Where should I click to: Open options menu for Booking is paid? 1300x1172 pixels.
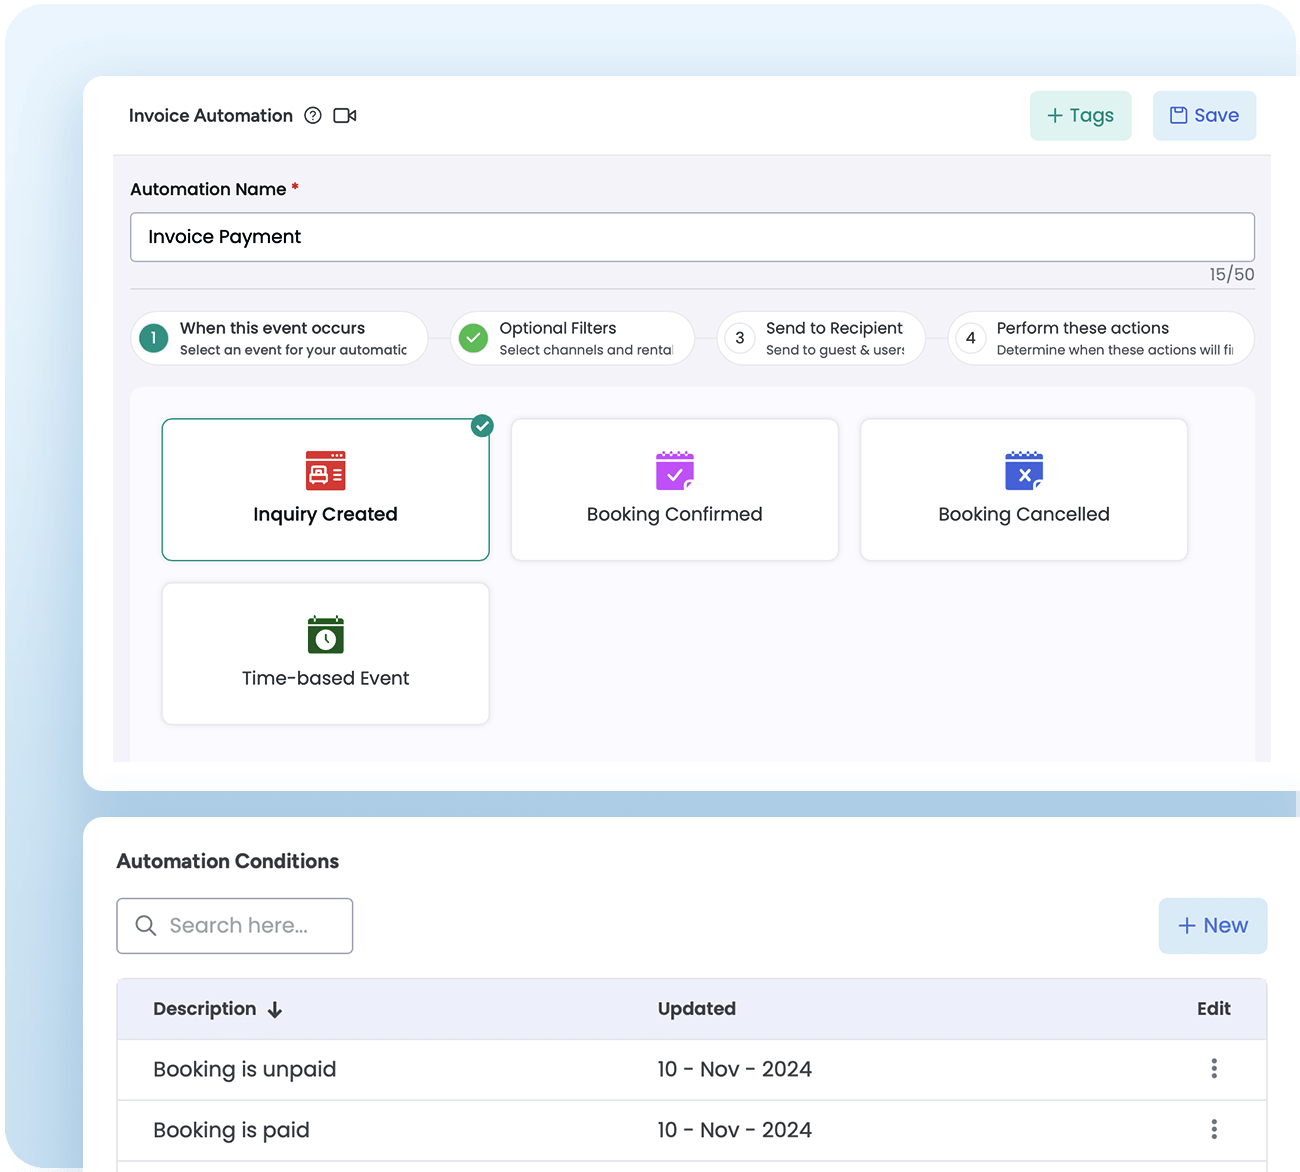(1214, 1130)
